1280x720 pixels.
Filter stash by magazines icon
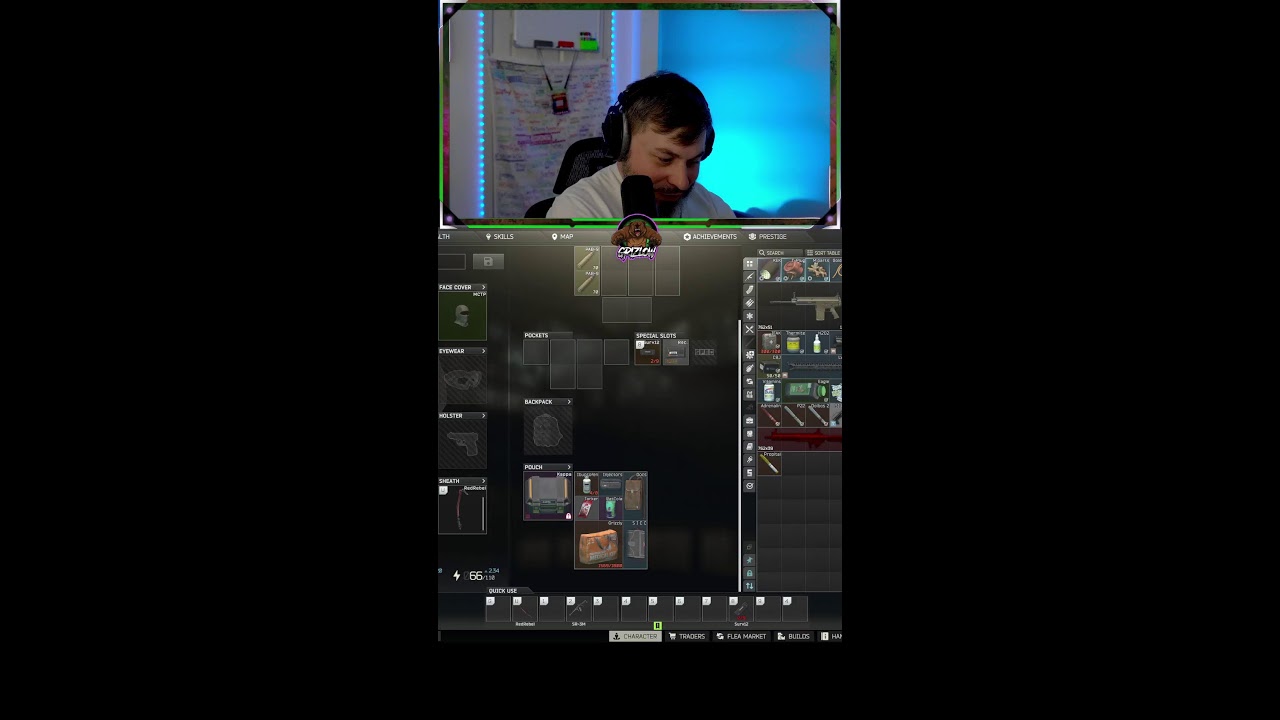pyautogui.click(x=749, y=290)
